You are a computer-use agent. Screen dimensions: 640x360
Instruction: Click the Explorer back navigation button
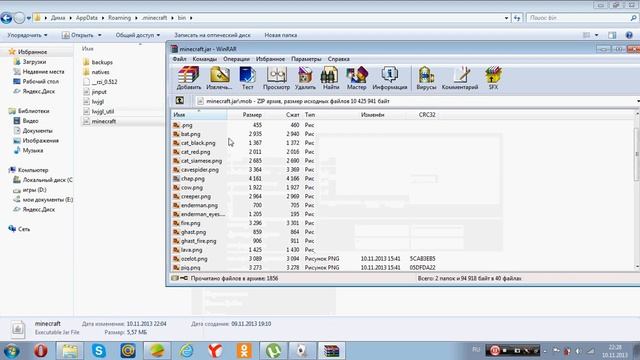coord(6,18)
